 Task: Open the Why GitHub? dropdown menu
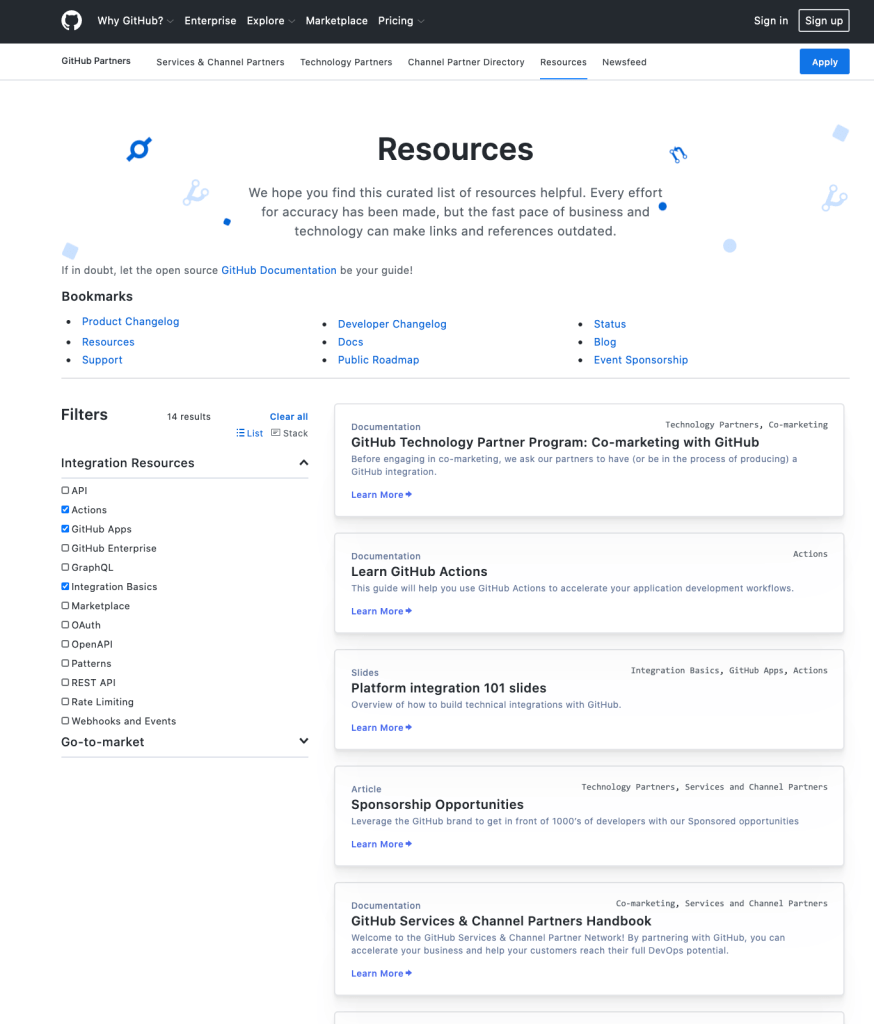(135, 21)
